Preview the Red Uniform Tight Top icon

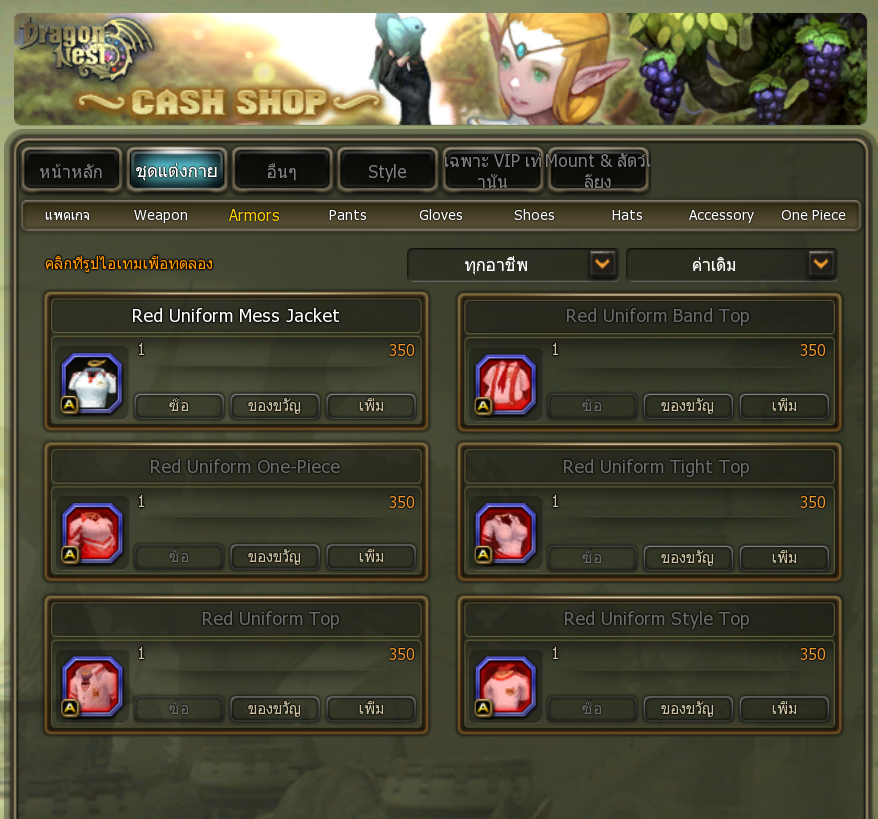(x=505, y=533)
